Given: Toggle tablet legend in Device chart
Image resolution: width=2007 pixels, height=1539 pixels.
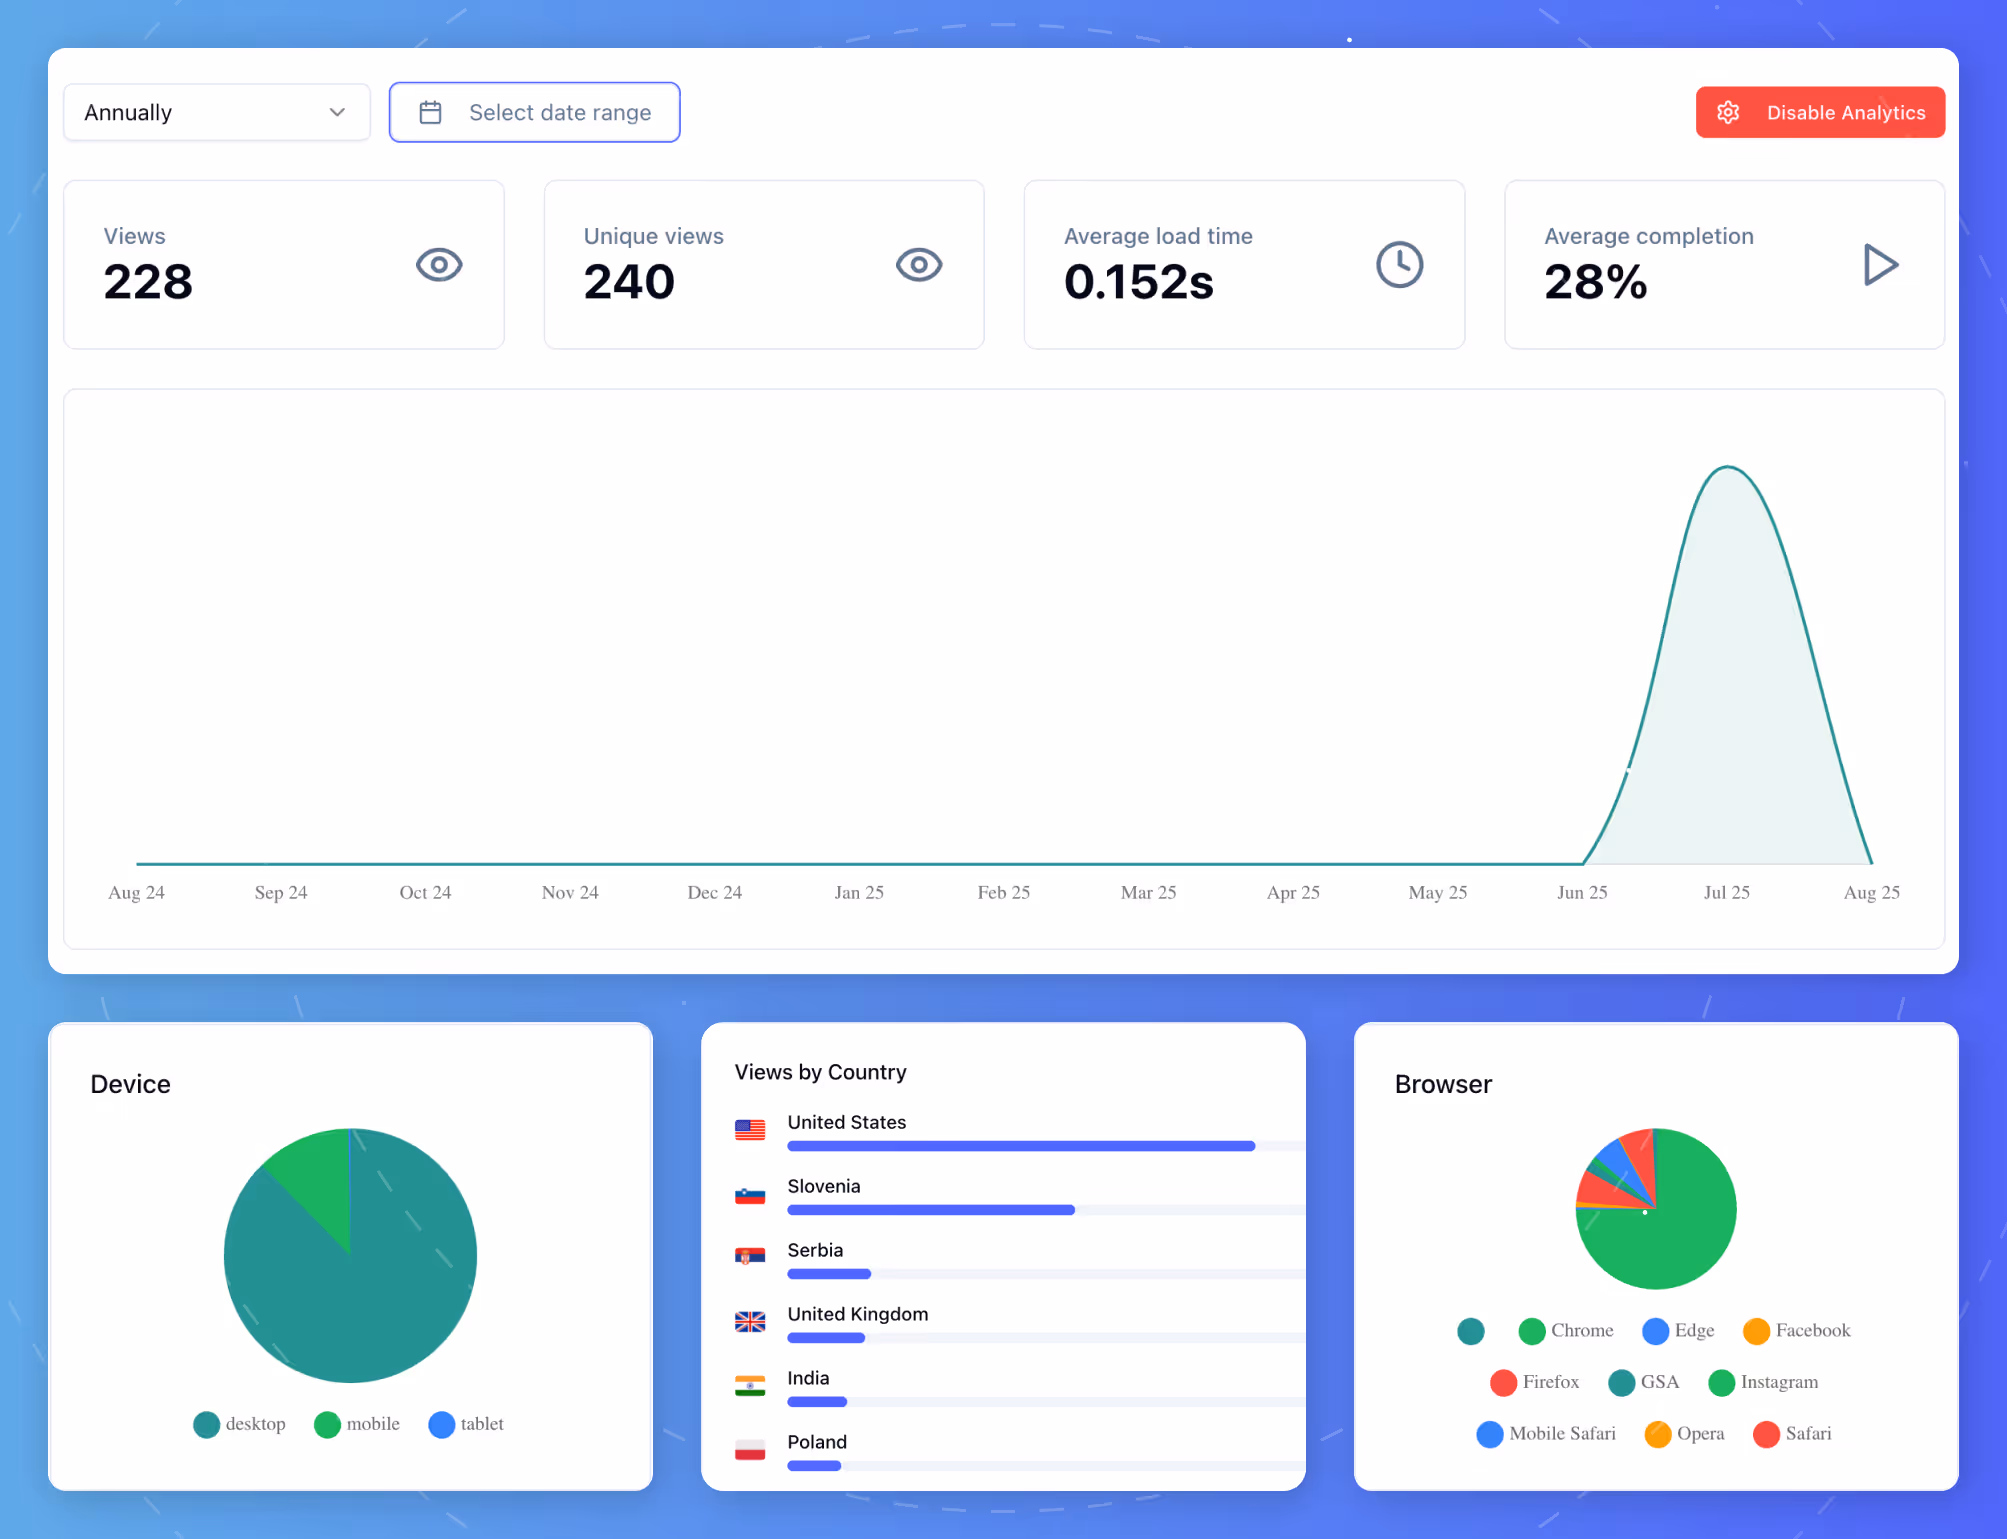Looking at the screenshot, I should 466,1424.
